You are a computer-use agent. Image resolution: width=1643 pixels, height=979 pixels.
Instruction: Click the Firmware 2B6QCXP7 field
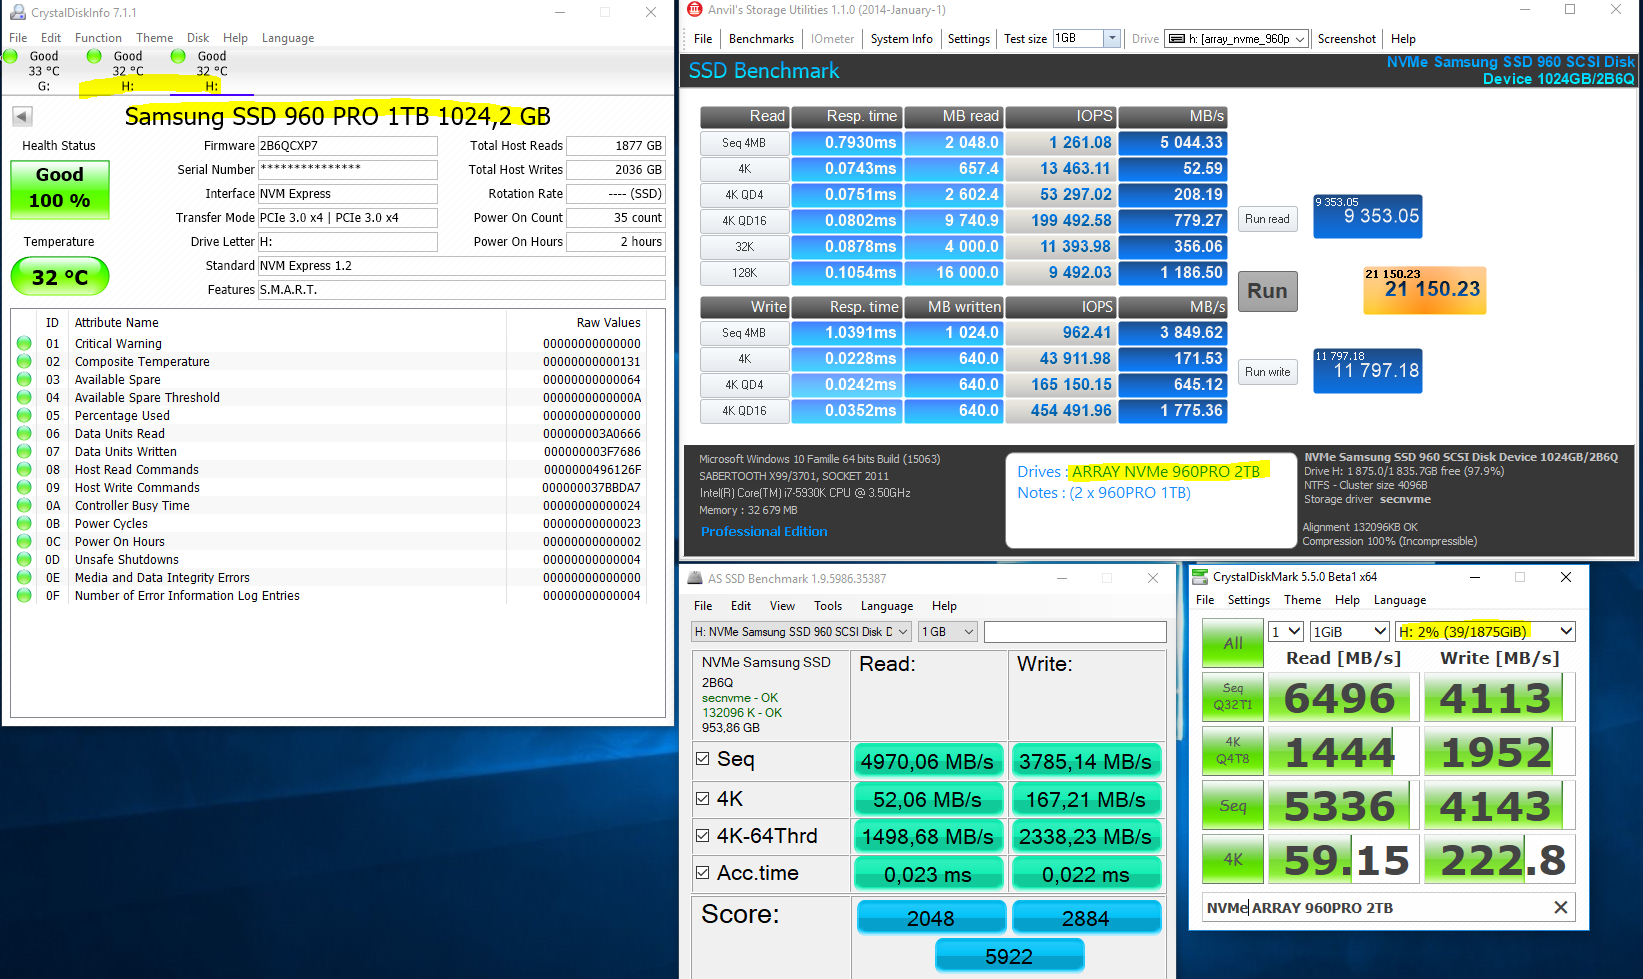(x=347, y=146)
